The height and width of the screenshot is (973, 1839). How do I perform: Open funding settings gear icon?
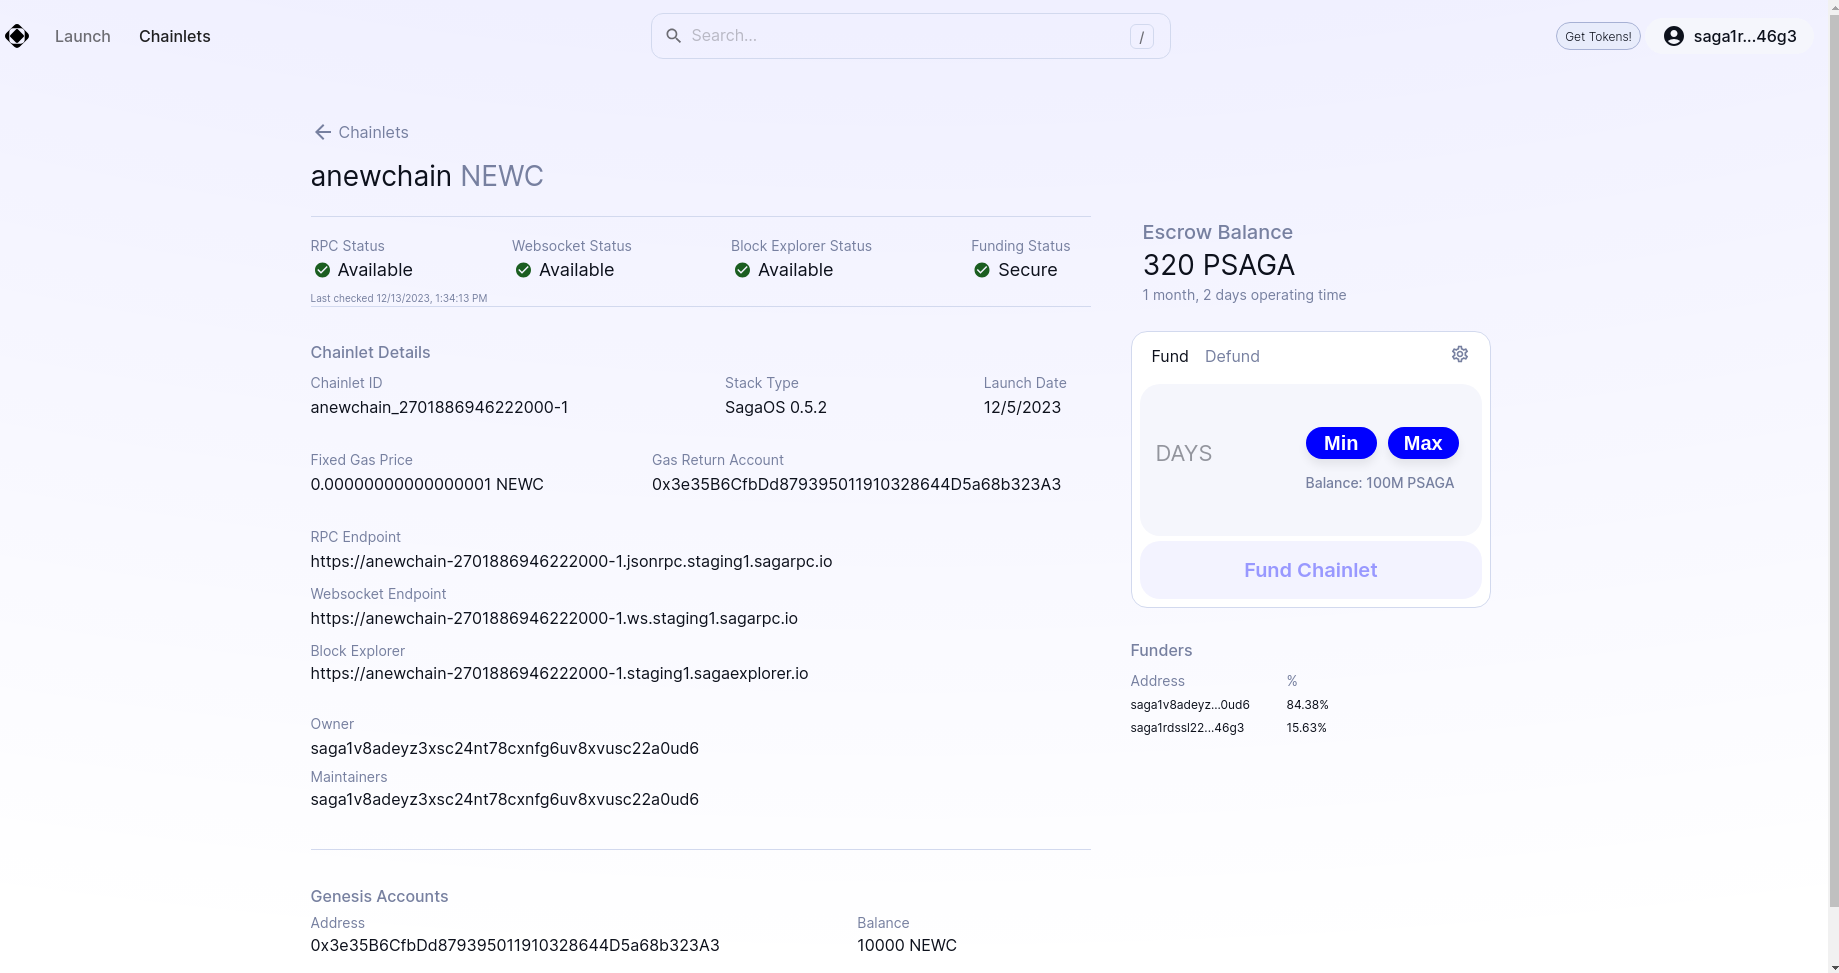1459,354
